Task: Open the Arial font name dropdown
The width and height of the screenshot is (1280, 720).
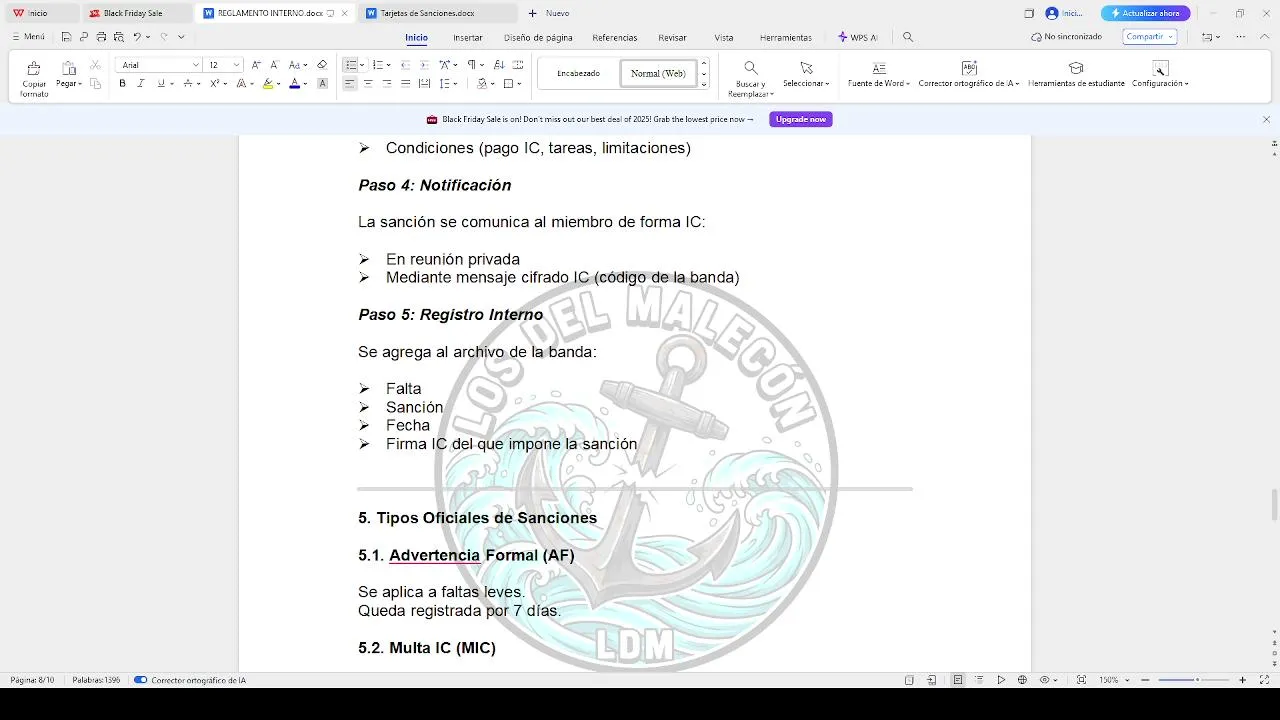Action: pyautogui.click(x=196, y=65)
